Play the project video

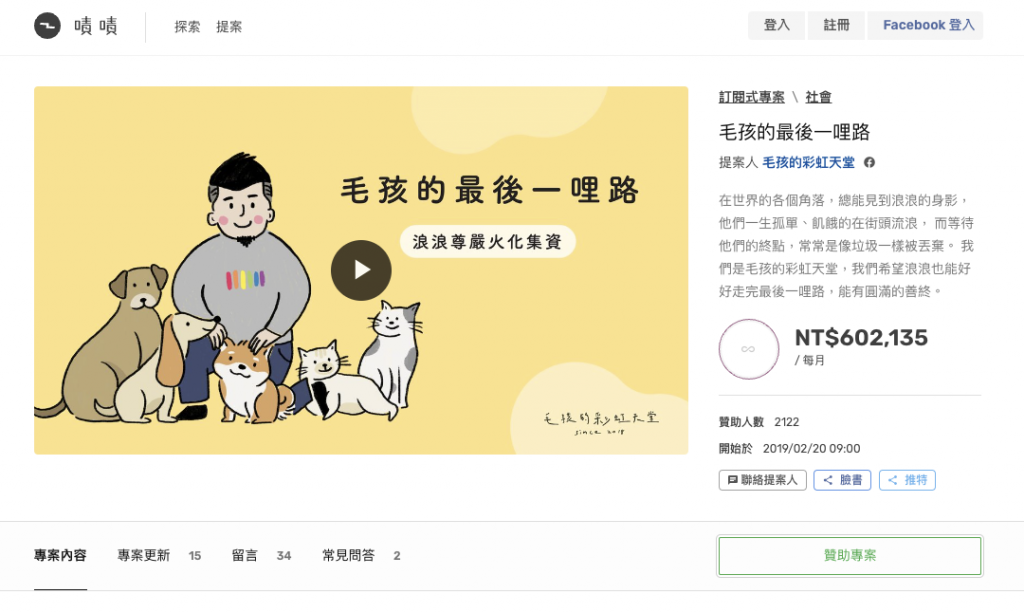(x=361, y=270)
